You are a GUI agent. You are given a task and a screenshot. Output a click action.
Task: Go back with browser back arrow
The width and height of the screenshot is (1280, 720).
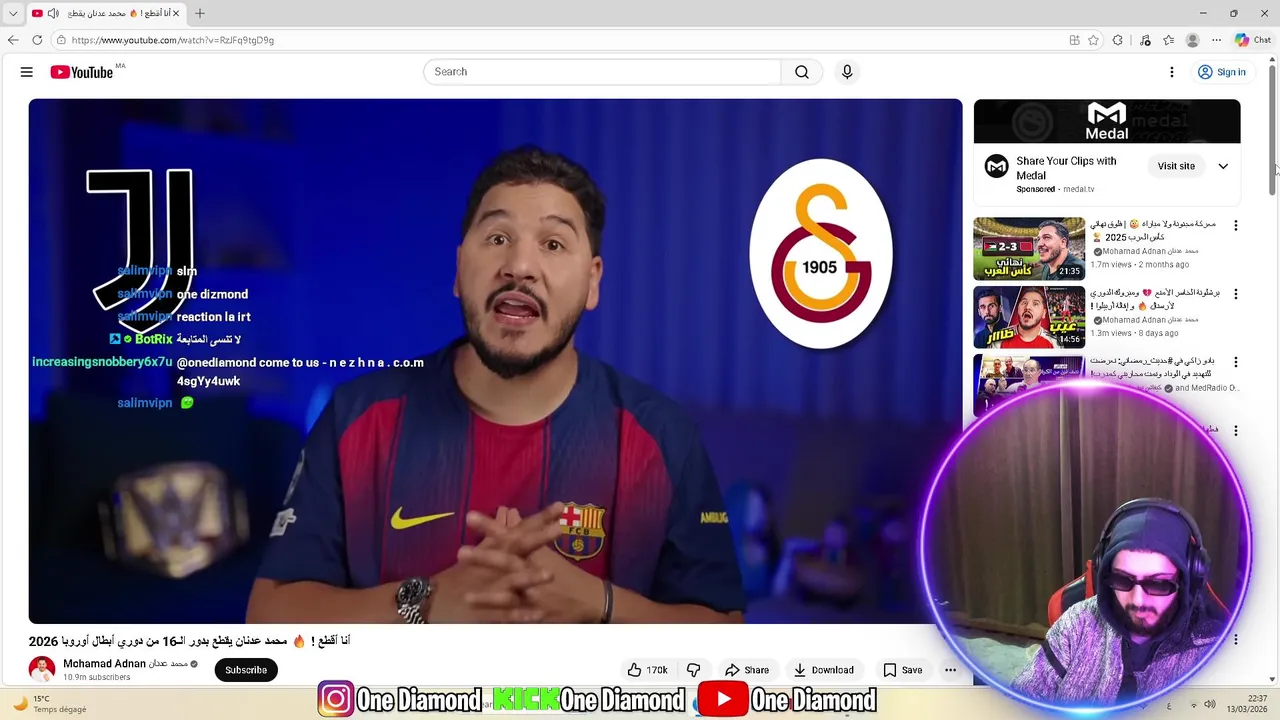(x=13, y=40)
